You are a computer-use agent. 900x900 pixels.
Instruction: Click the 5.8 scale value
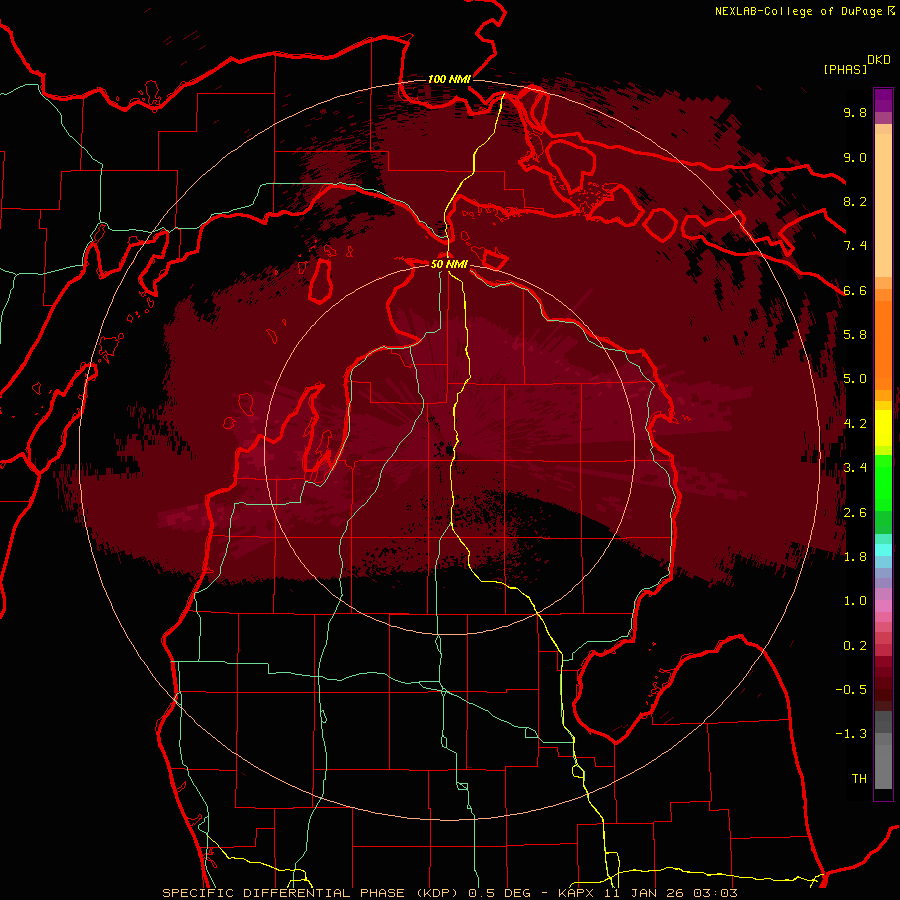click(x=855, y=335)
